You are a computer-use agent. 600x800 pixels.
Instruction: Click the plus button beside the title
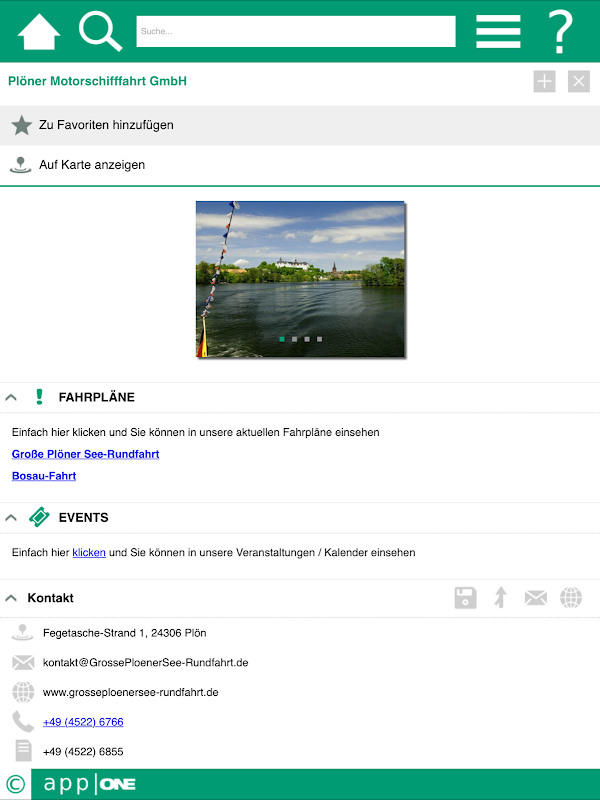point(544,82)
